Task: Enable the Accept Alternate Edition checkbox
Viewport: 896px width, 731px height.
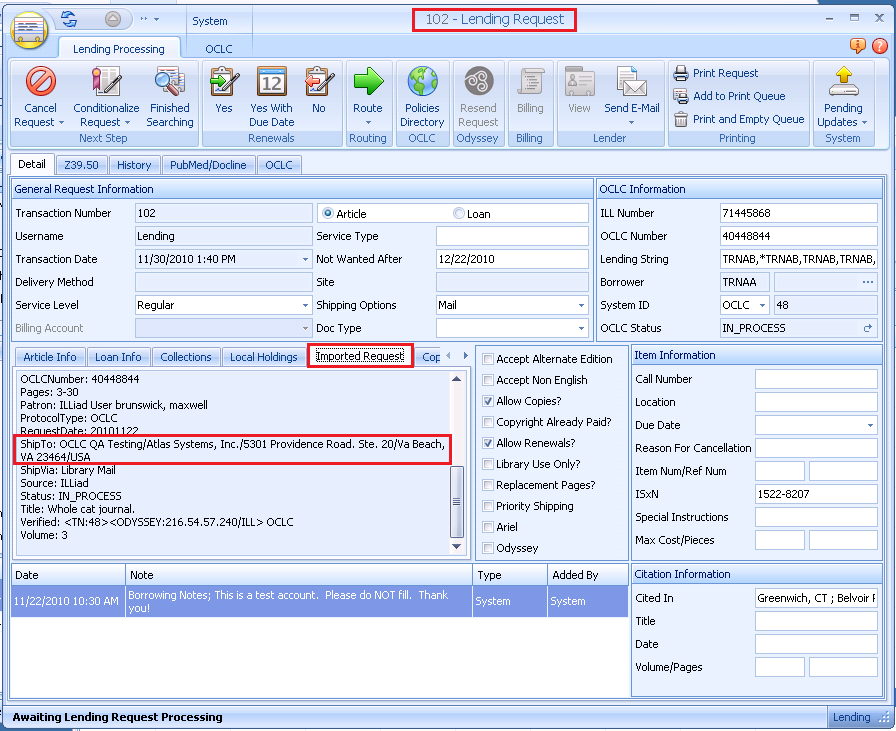Action: tap(488, 359)
